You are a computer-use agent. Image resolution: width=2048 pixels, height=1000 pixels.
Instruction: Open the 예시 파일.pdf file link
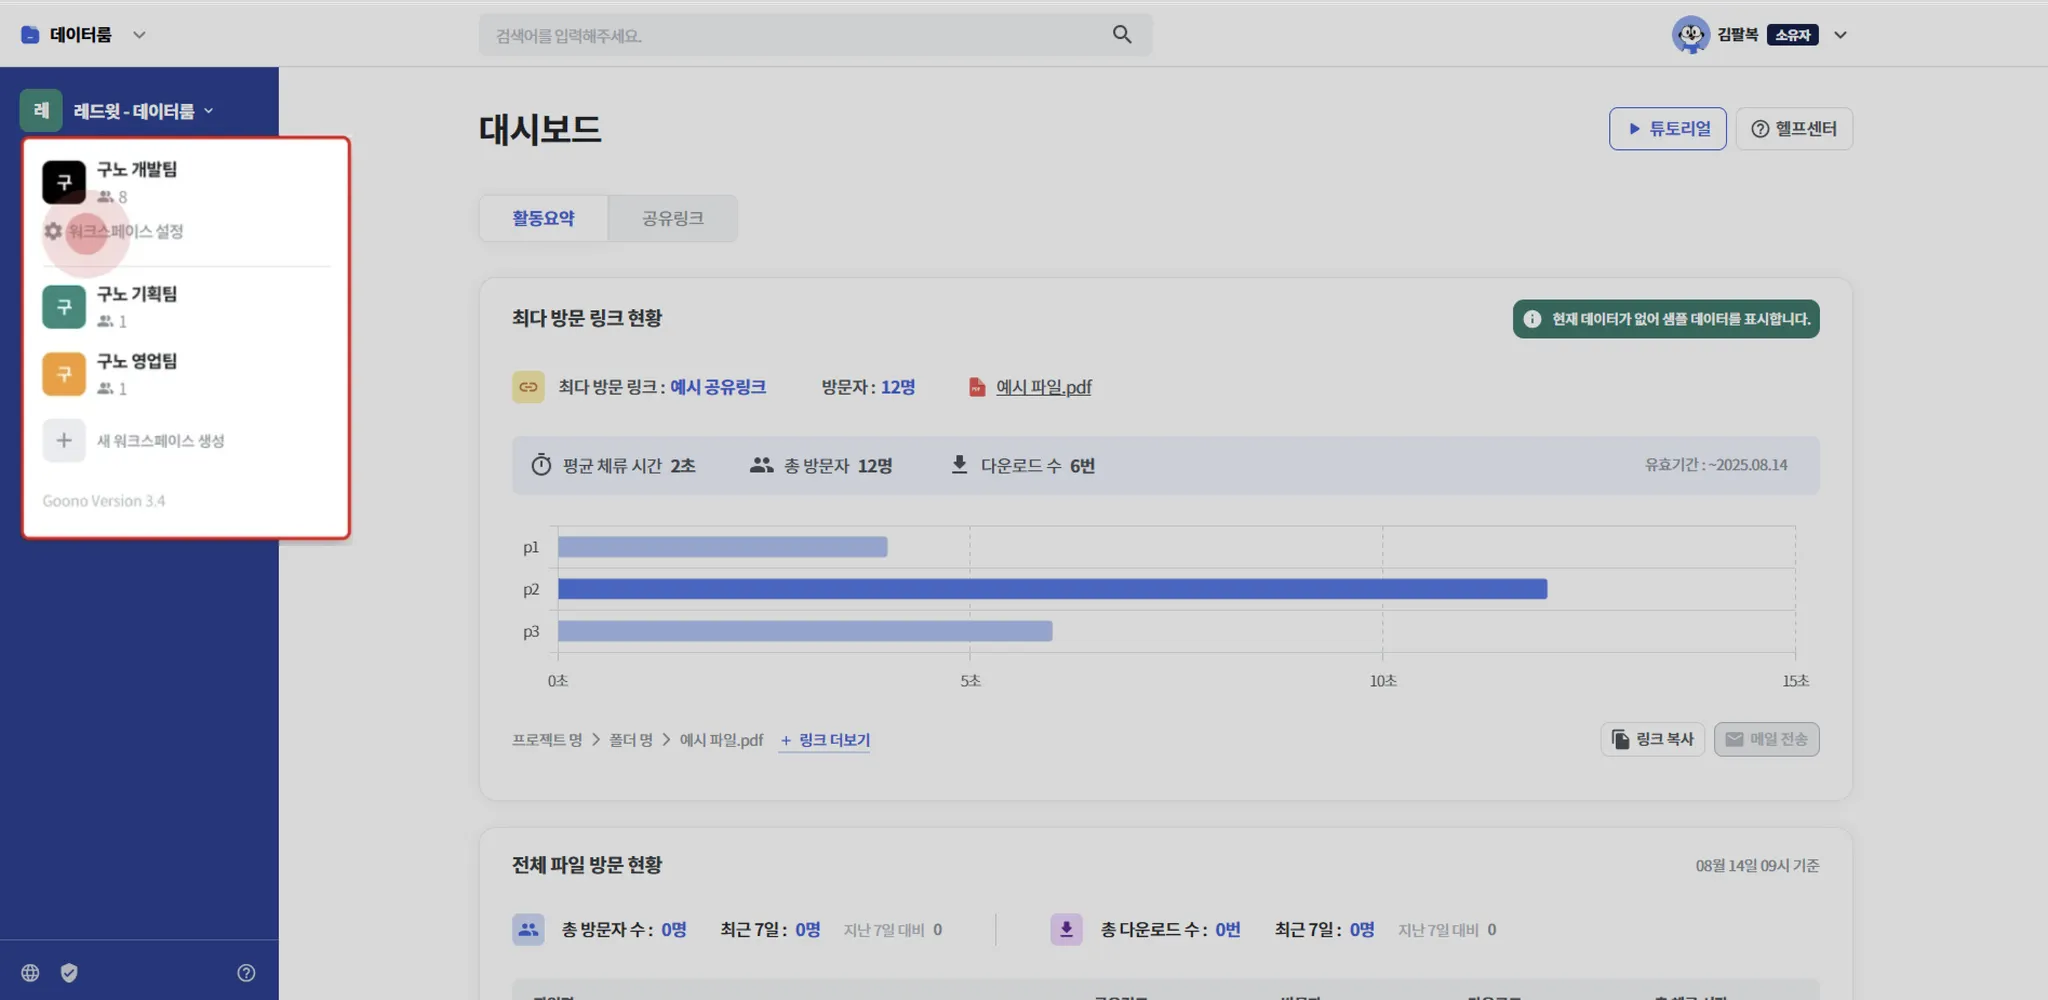(1044, 387)
